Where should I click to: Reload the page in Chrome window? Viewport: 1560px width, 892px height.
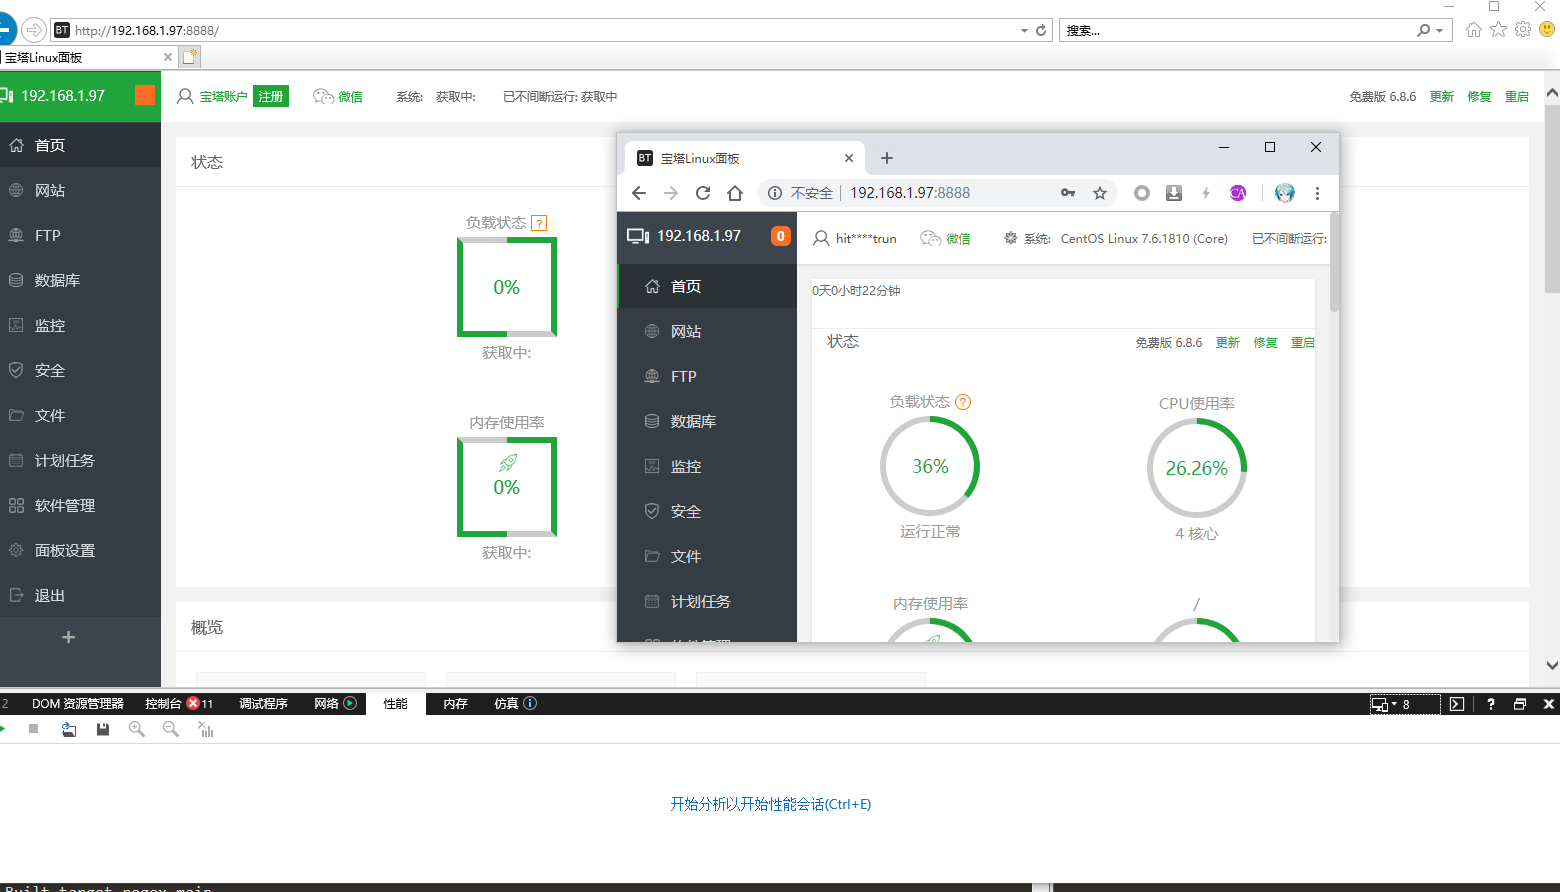point(703,193)
